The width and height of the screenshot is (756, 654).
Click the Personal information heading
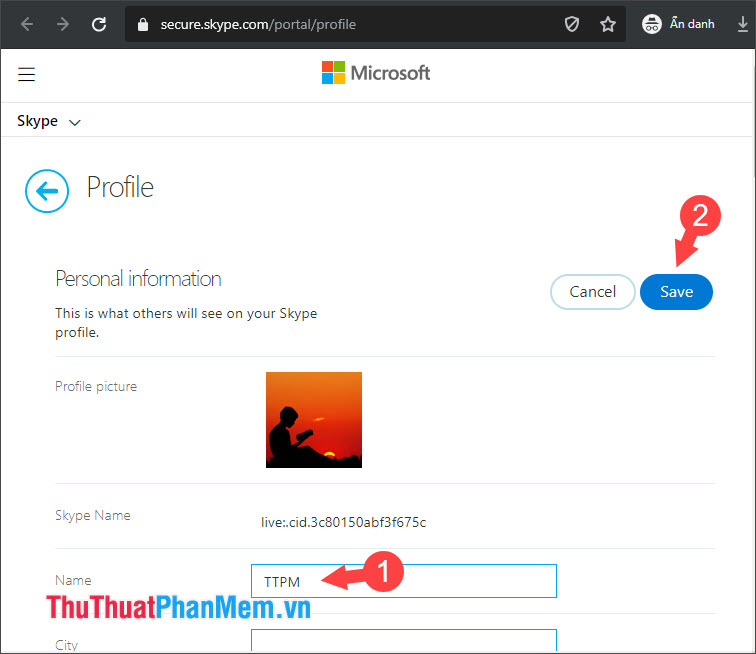(x=138, y=279)
